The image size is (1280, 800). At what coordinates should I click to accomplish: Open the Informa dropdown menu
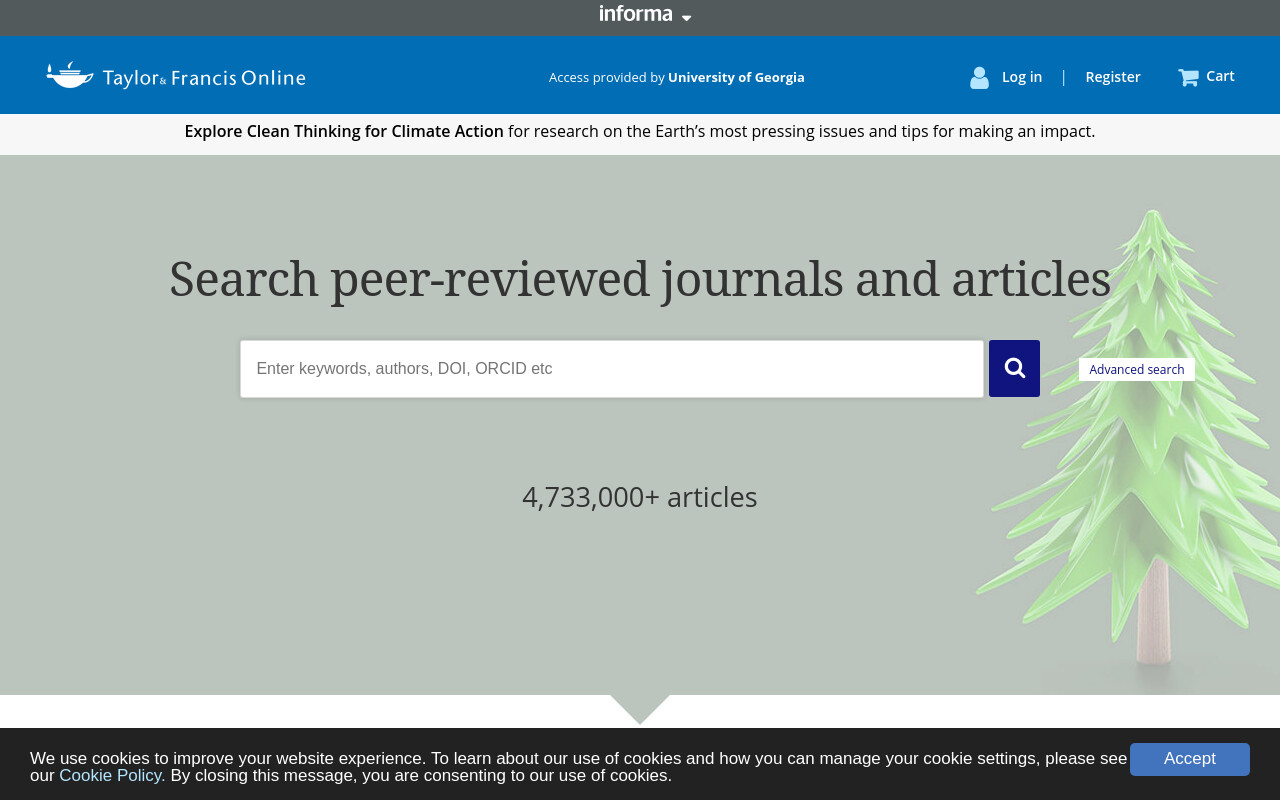point(645,14)
